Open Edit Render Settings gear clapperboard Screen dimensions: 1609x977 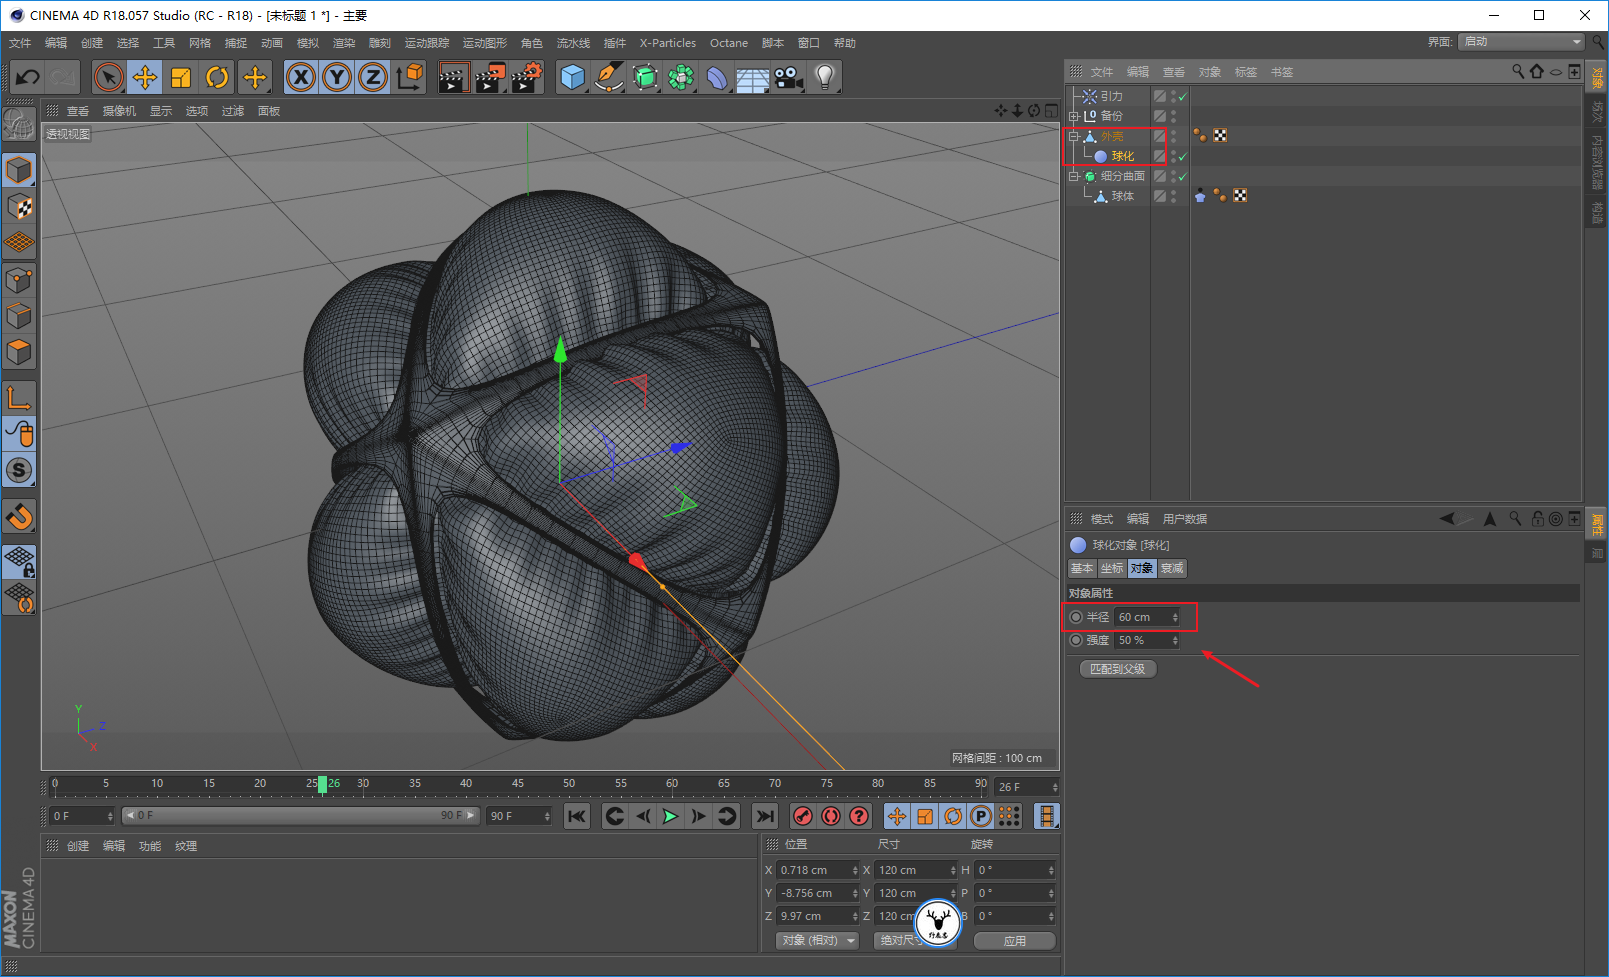pyautogui.click(x=526, y=77)
